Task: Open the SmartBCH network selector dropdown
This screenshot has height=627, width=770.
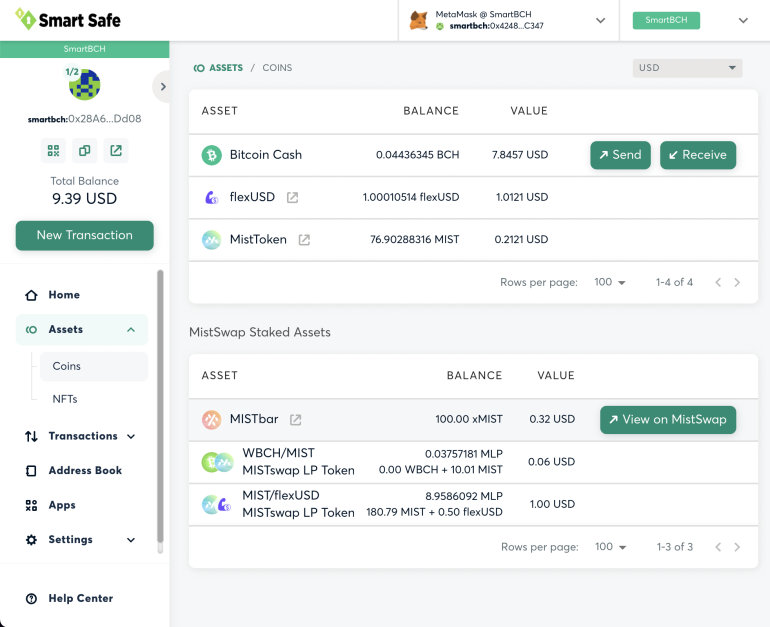Action: pos(743,20)
